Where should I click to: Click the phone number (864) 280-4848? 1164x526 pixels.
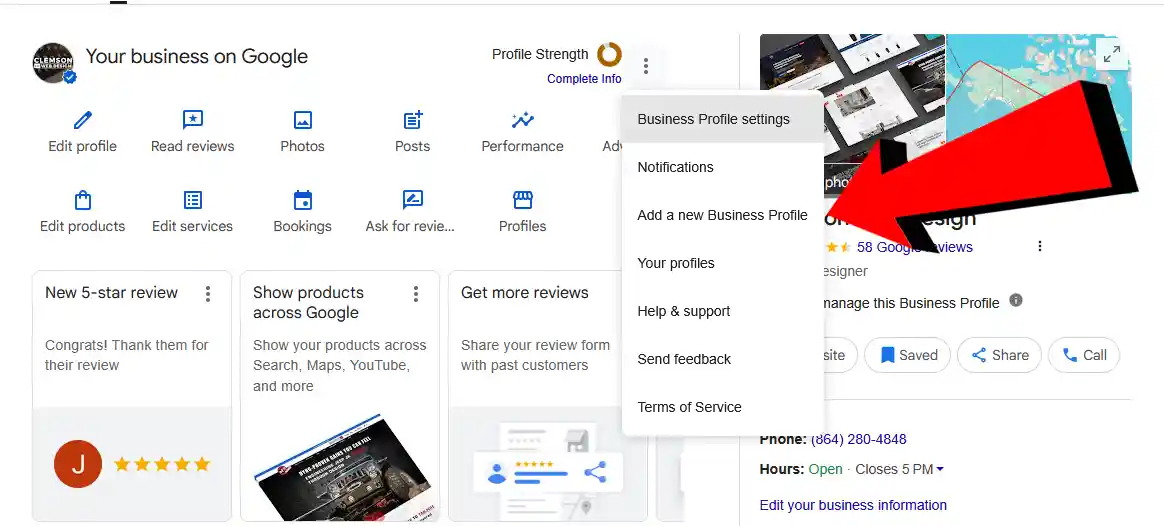pyautogui.click(x=859, y=439)
